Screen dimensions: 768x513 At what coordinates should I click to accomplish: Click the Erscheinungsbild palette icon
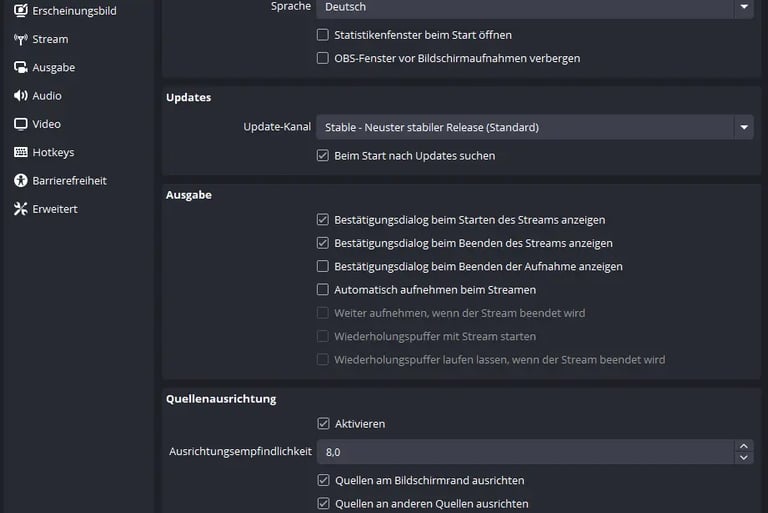21,10
